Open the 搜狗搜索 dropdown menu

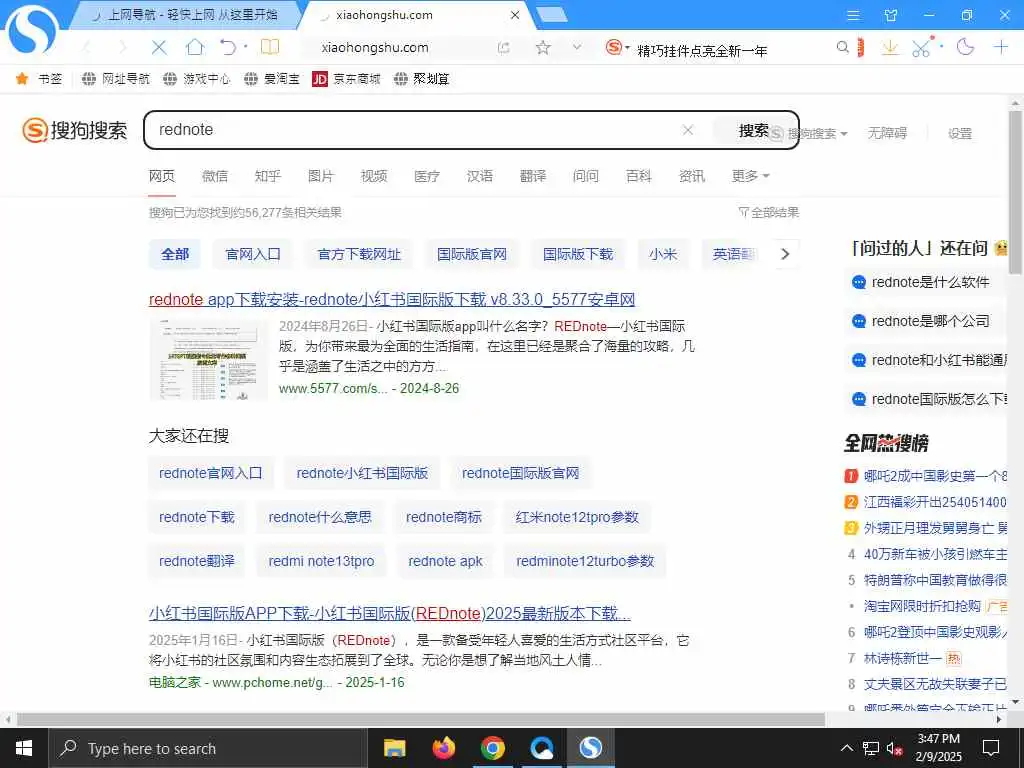[x=810, y=133]
